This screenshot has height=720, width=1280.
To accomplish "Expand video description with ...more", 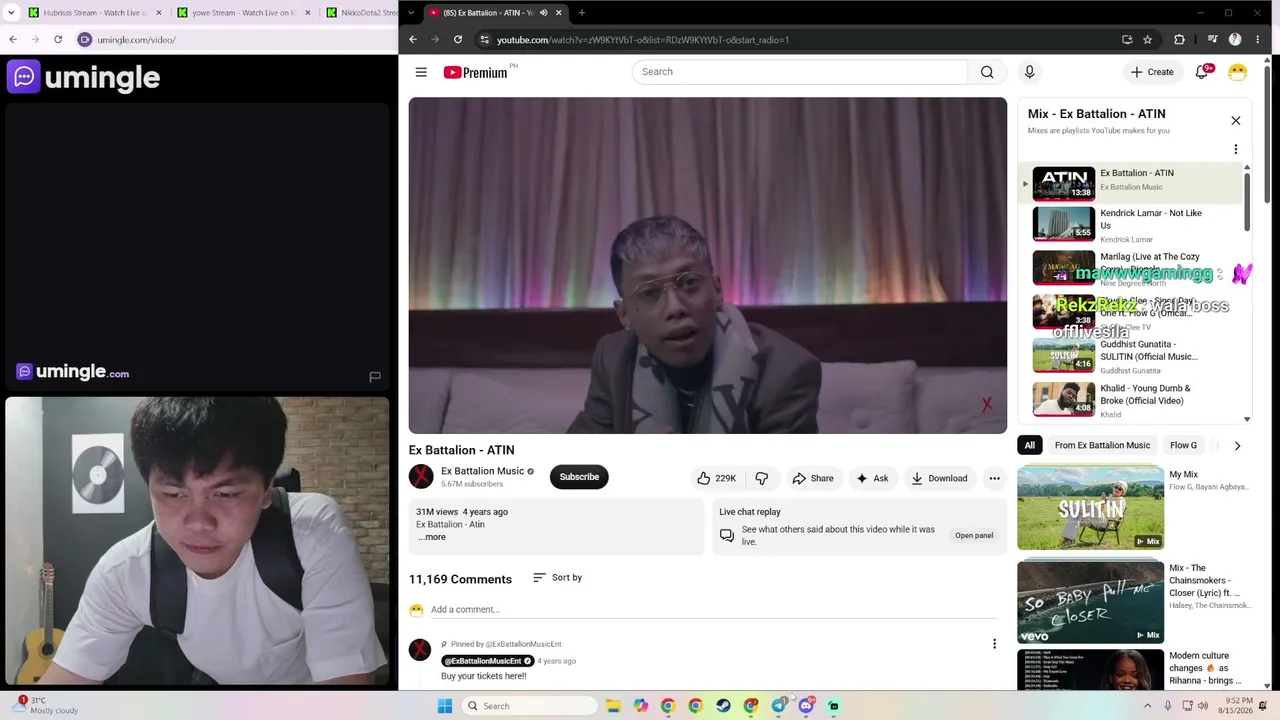I will (x=433, y=537).
